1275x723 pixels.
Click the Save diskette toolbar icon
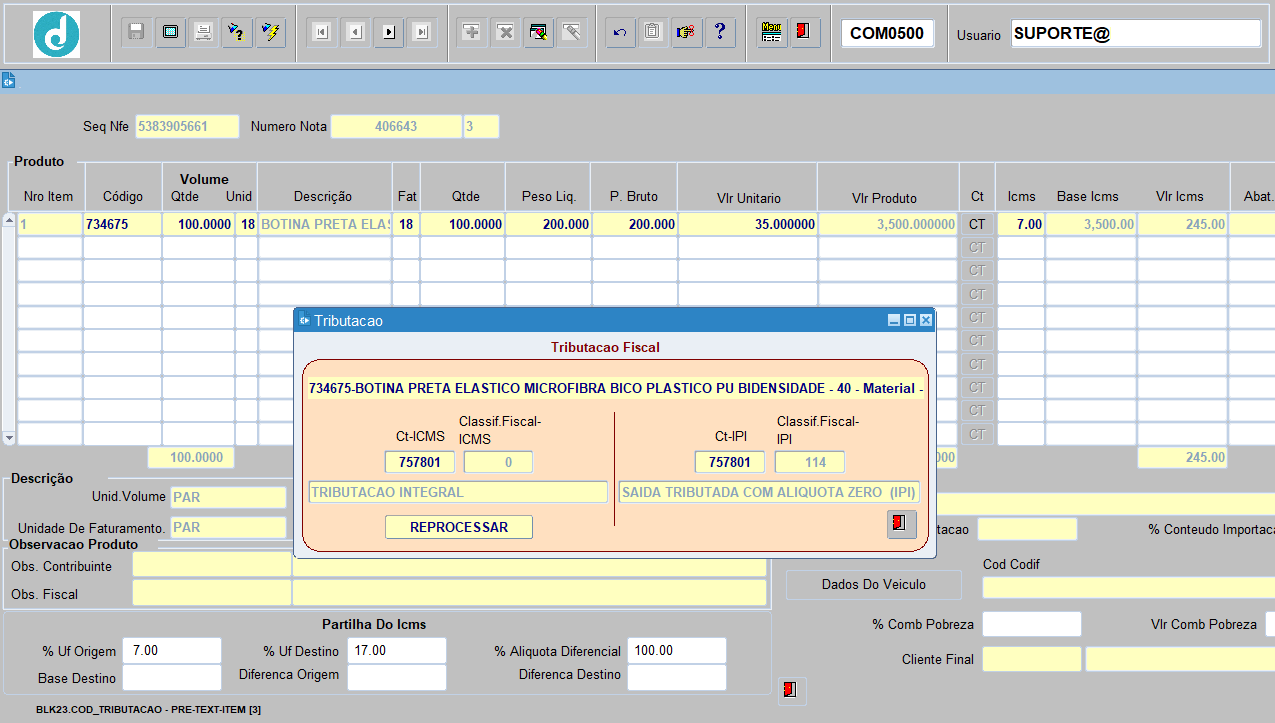[x=137, y=32]
